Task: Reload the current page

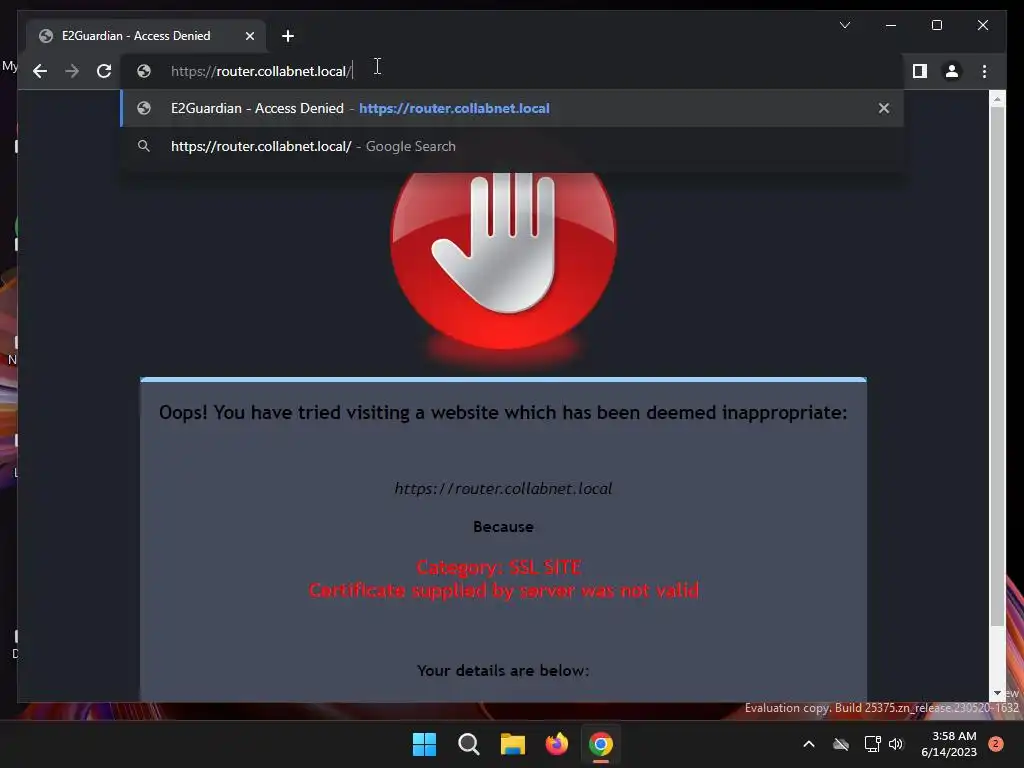Action: pos(104,71)
